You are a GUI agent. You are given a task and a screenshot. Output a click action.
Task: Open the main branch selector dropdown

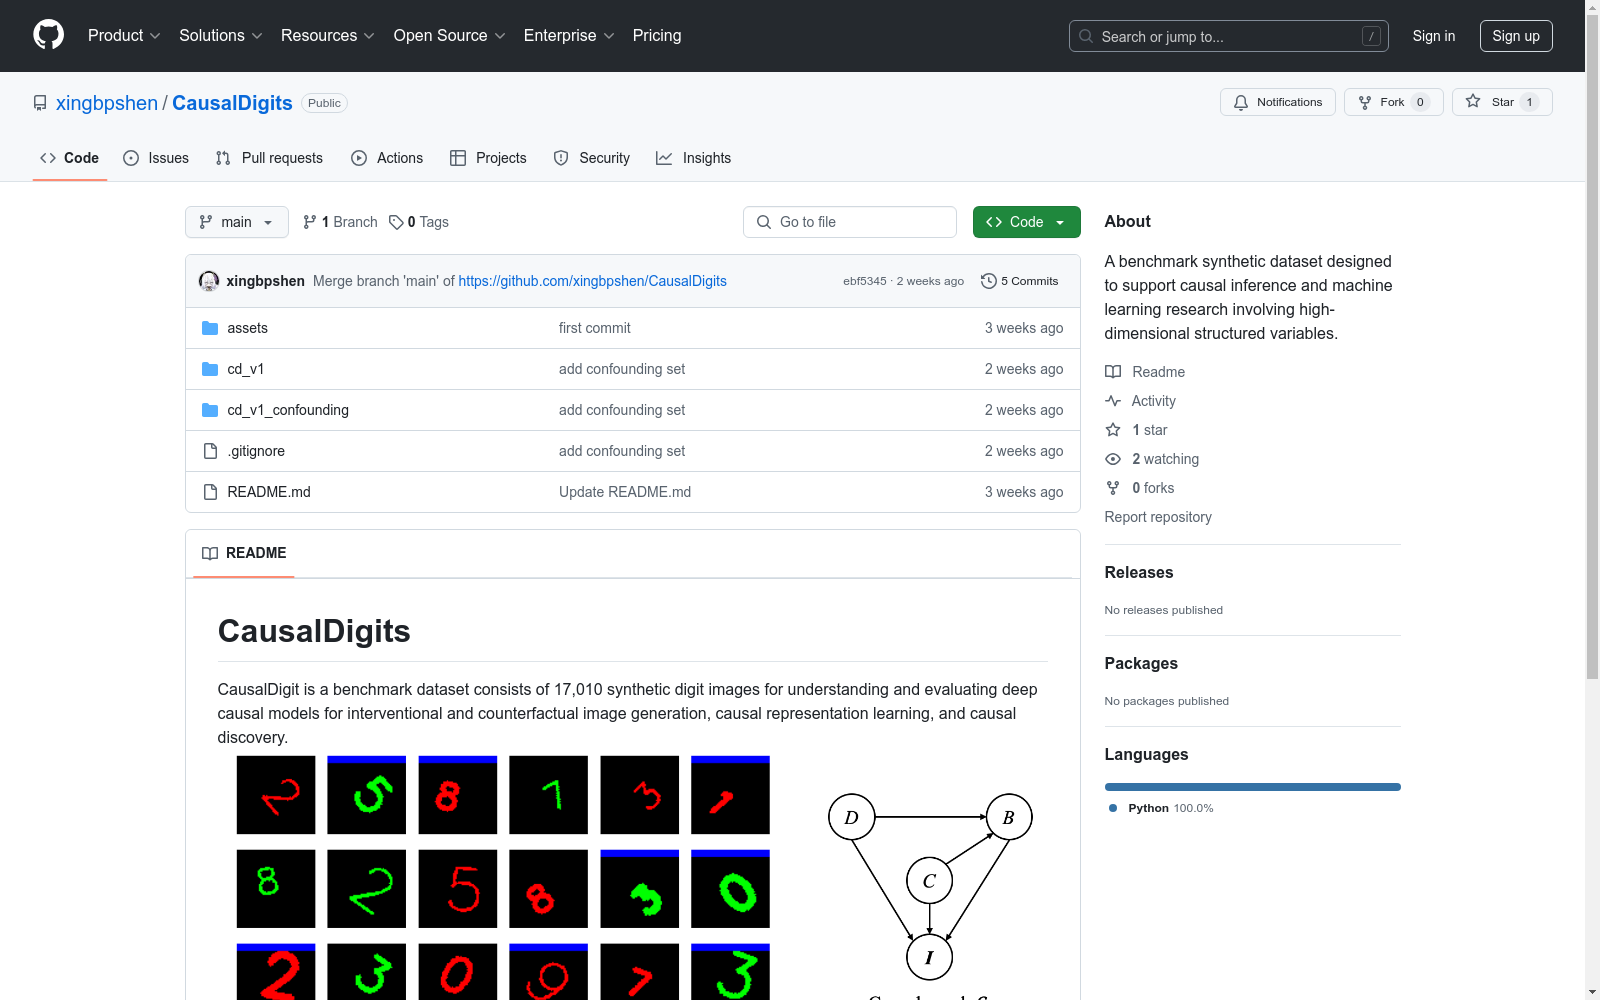point(237,222)
